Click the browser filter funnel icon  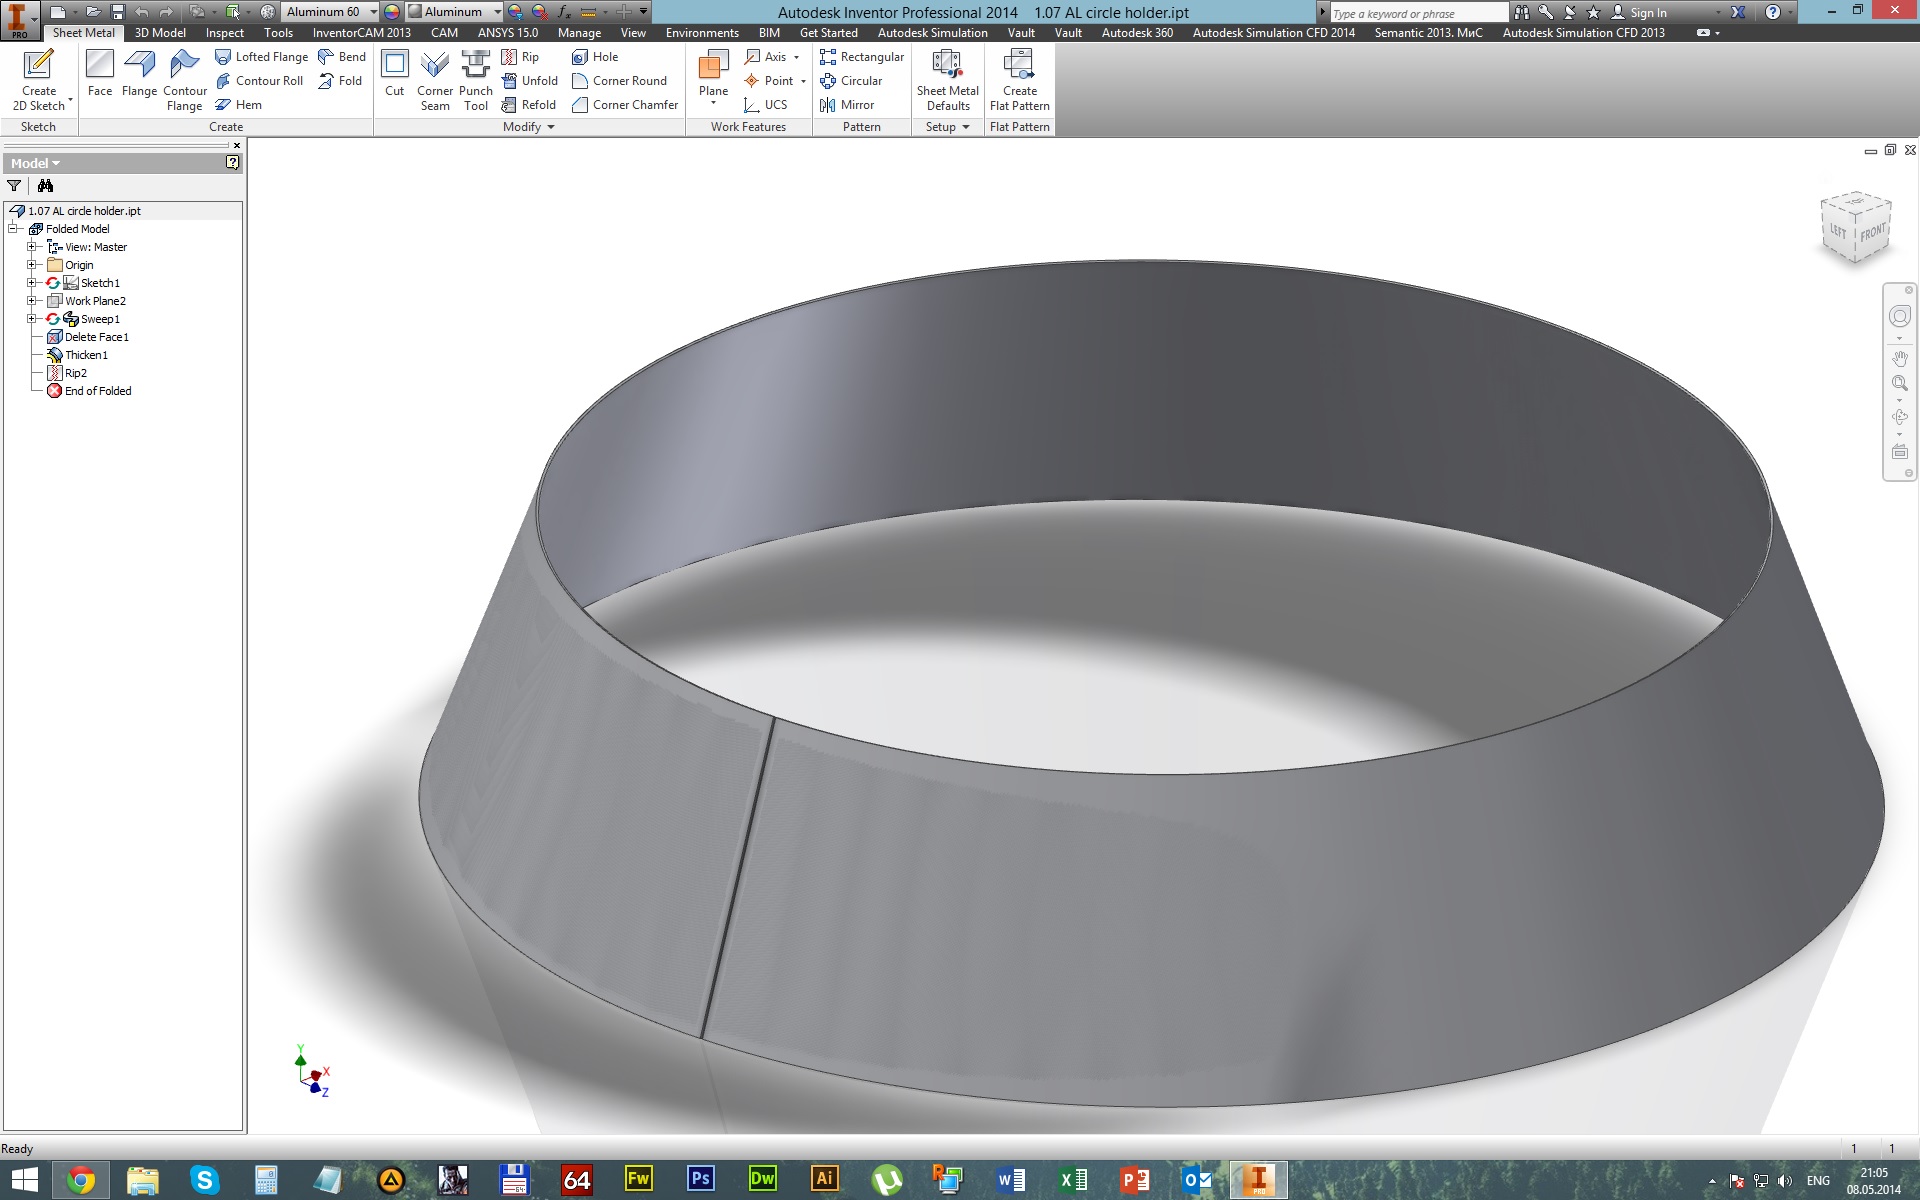point(14,186)
